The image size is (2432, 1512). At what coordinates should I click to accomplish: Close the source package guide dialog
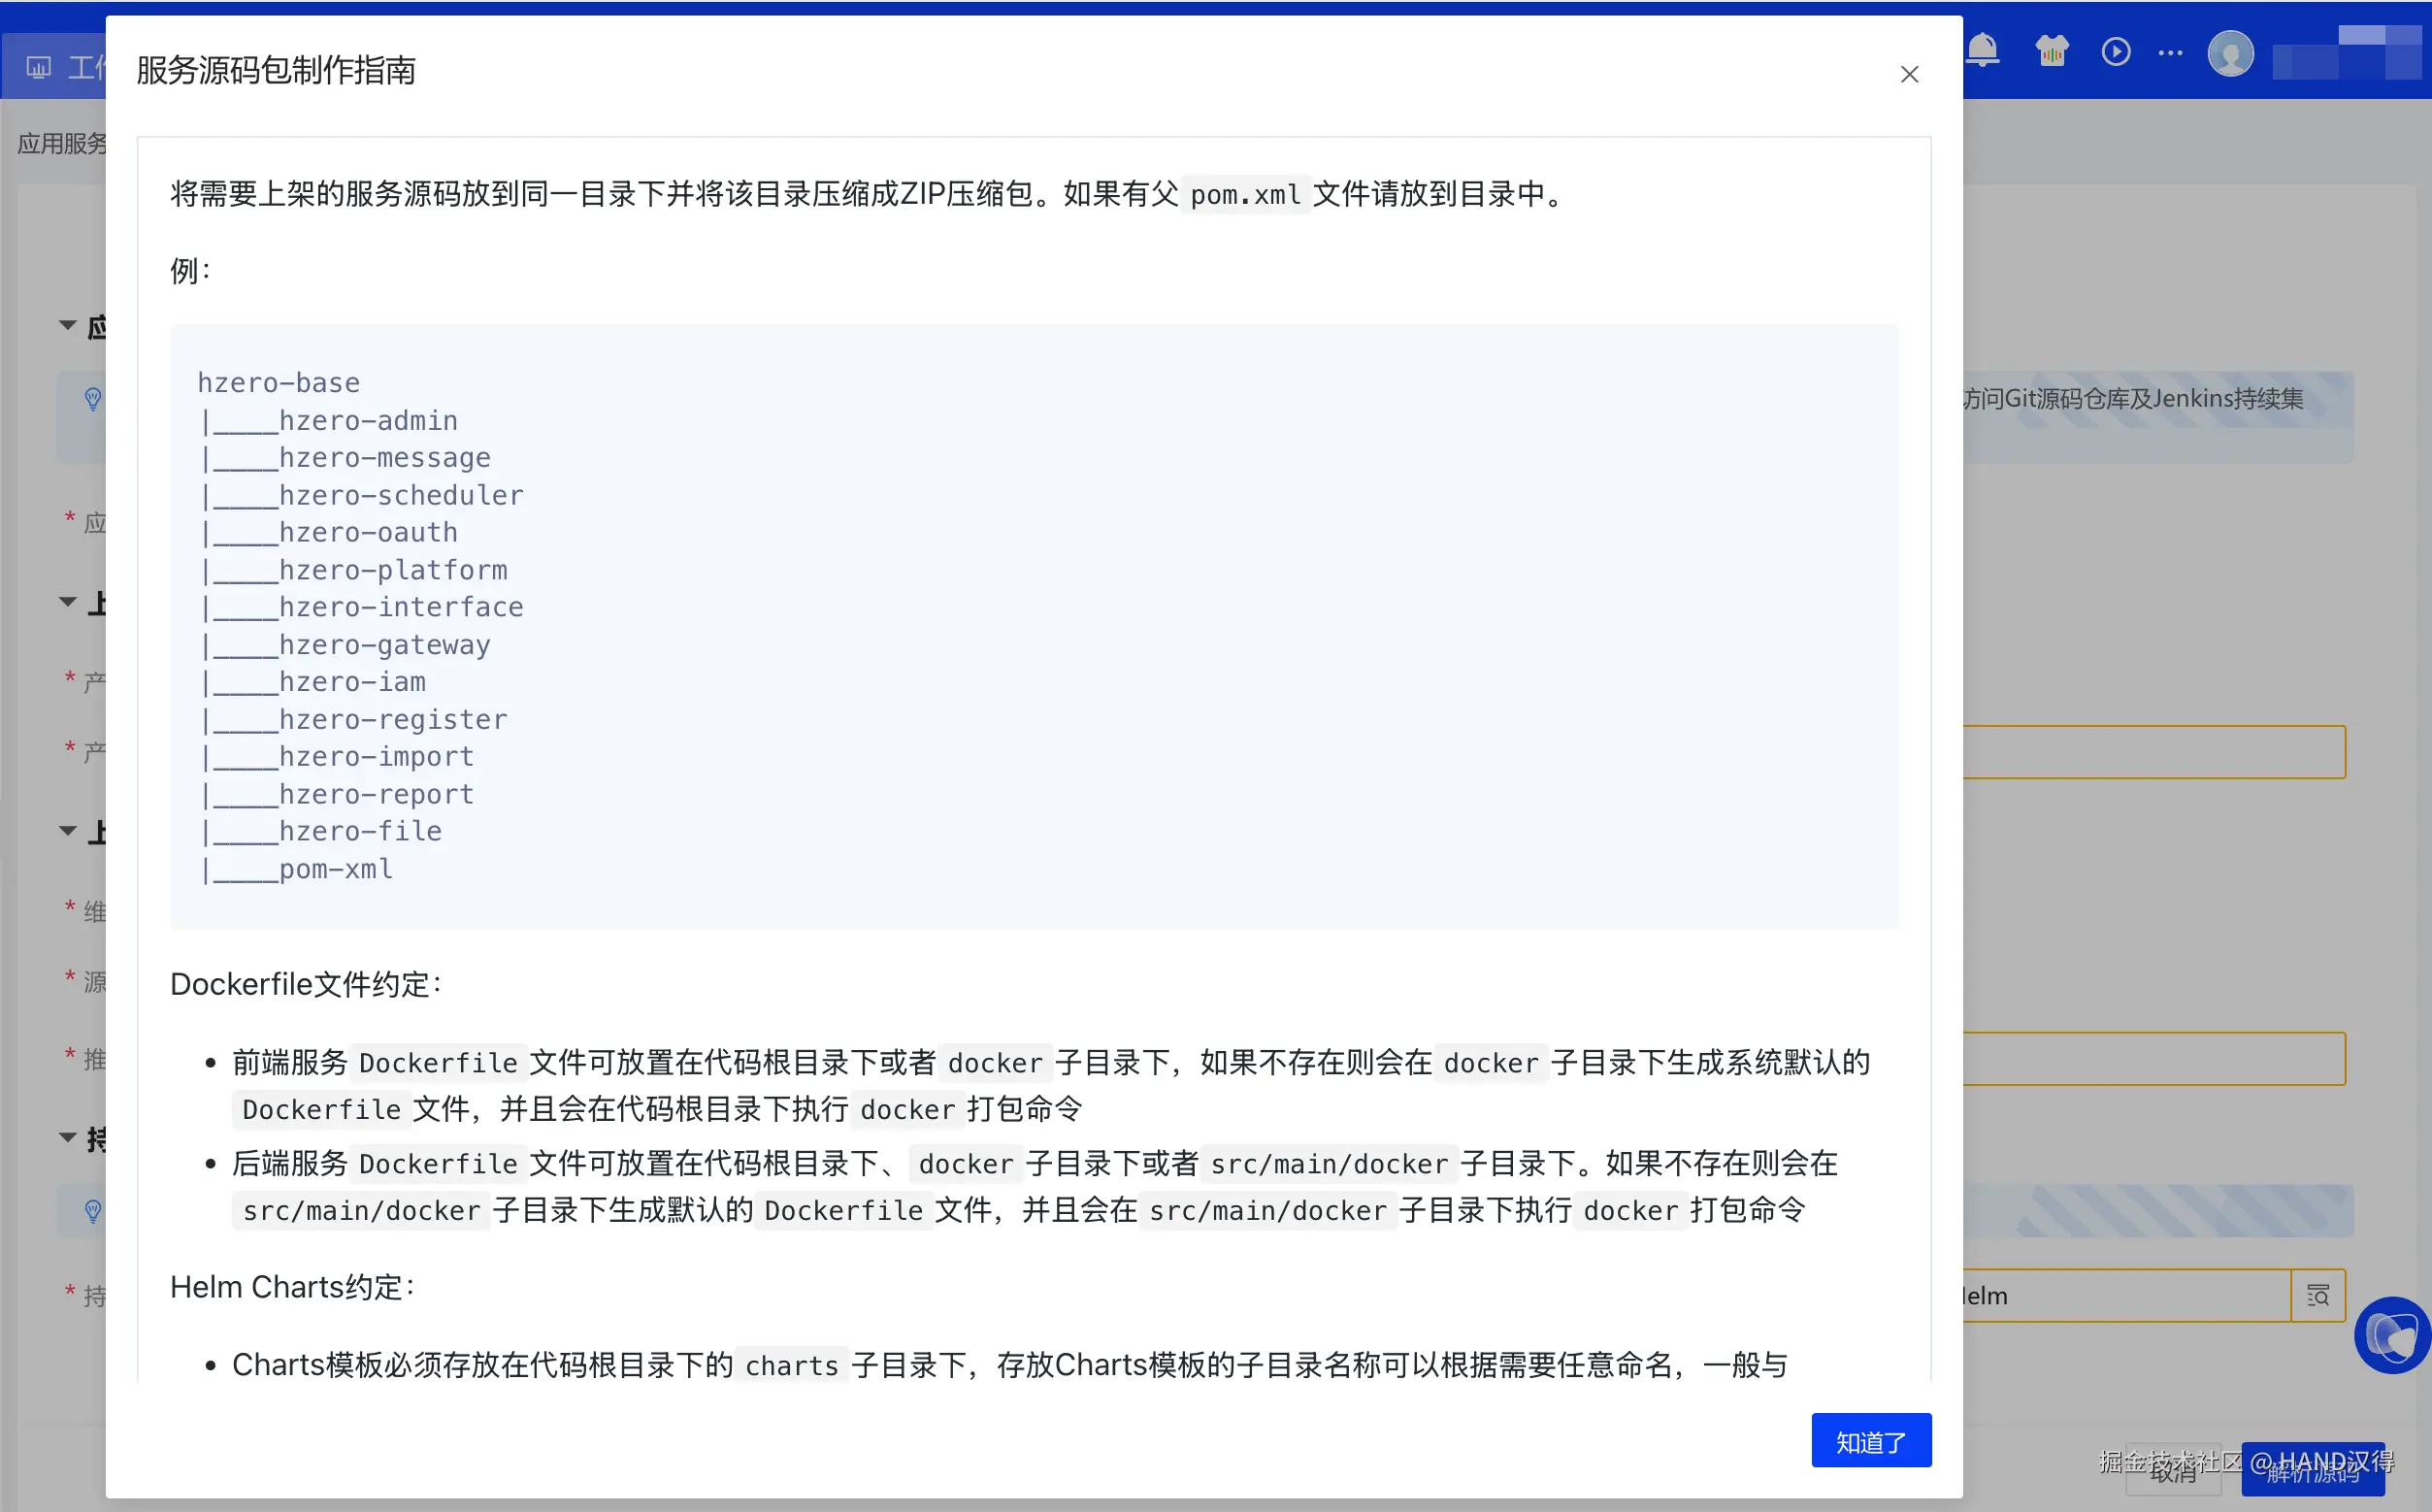[1909, 75]
